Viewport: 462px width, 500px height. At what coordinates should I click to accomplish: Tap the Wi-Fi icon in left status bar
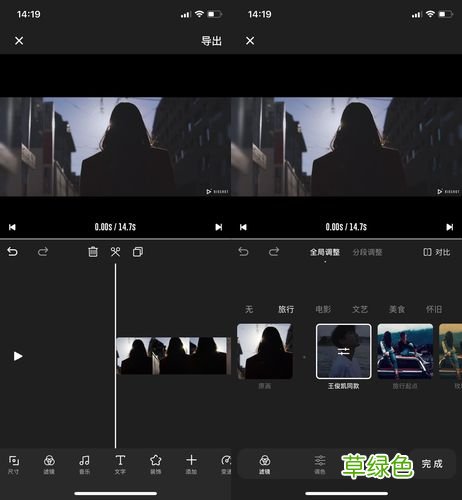click(199, 14)
